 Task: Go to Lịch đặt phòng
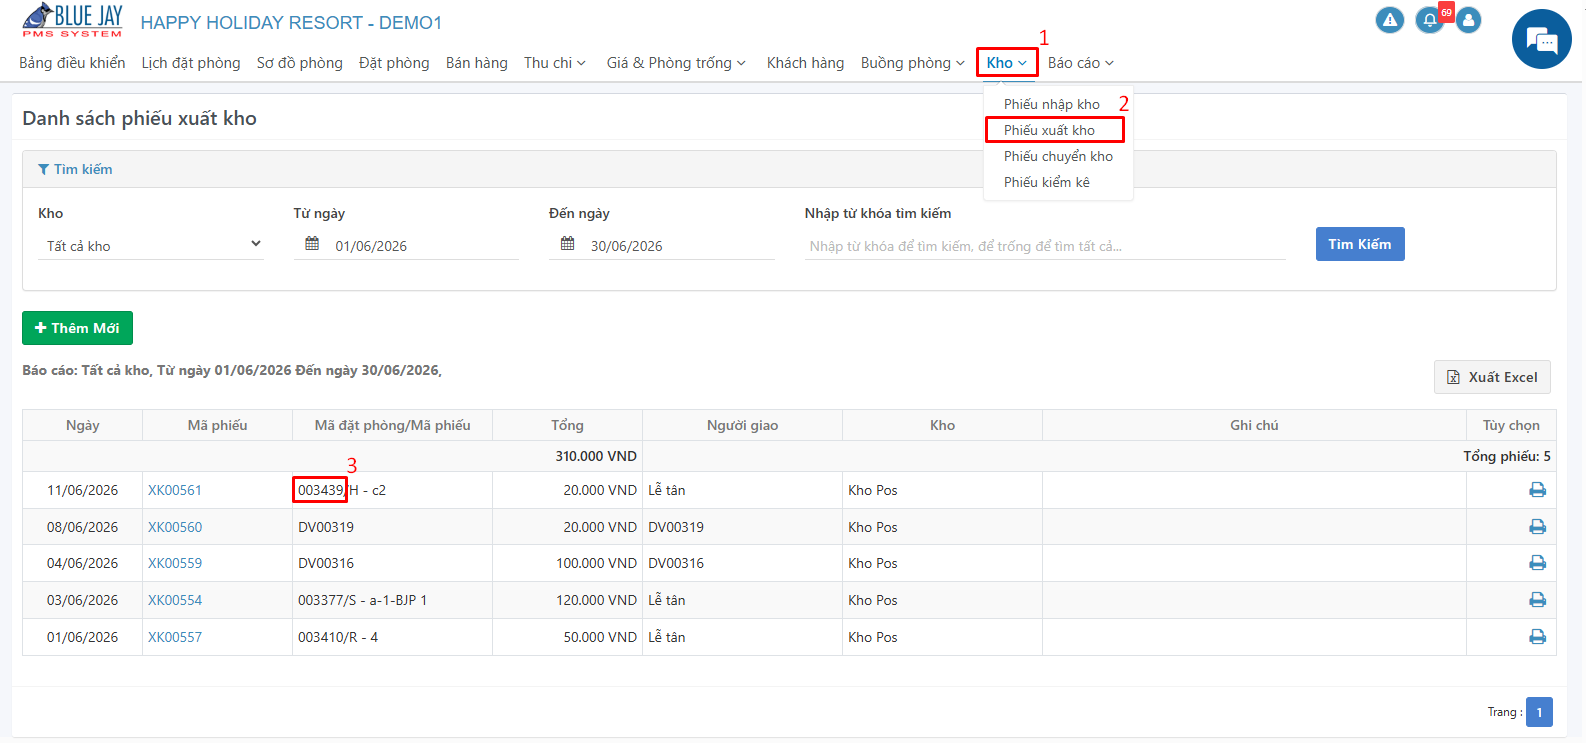pyautogui.click(x=191, y=63)
